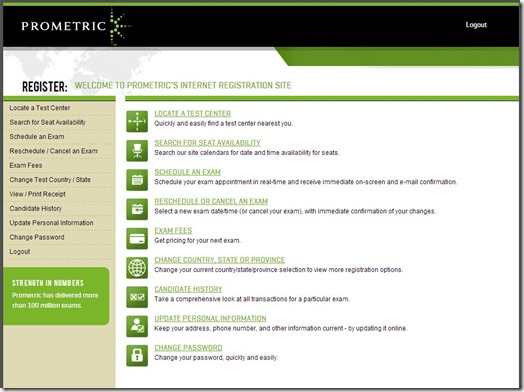The image size is (524, 392).
Task: Click Logout in the top header
Action: click(476, 25)
